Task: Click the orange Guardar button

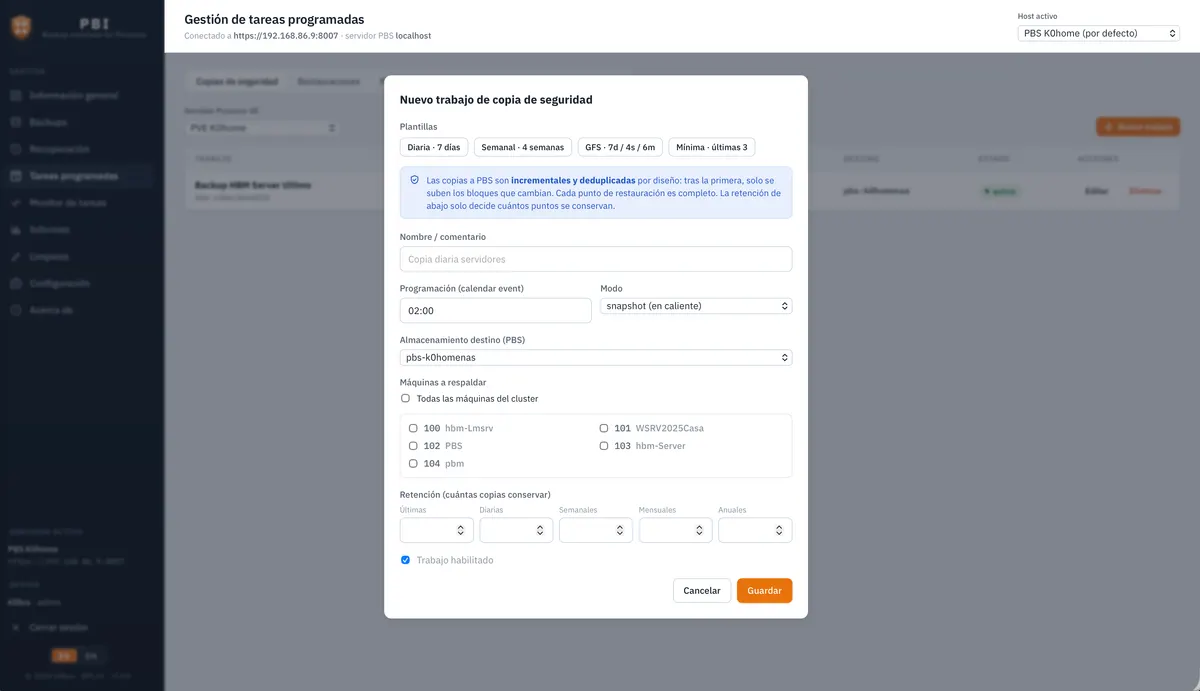Action: [x=765, y=590]
